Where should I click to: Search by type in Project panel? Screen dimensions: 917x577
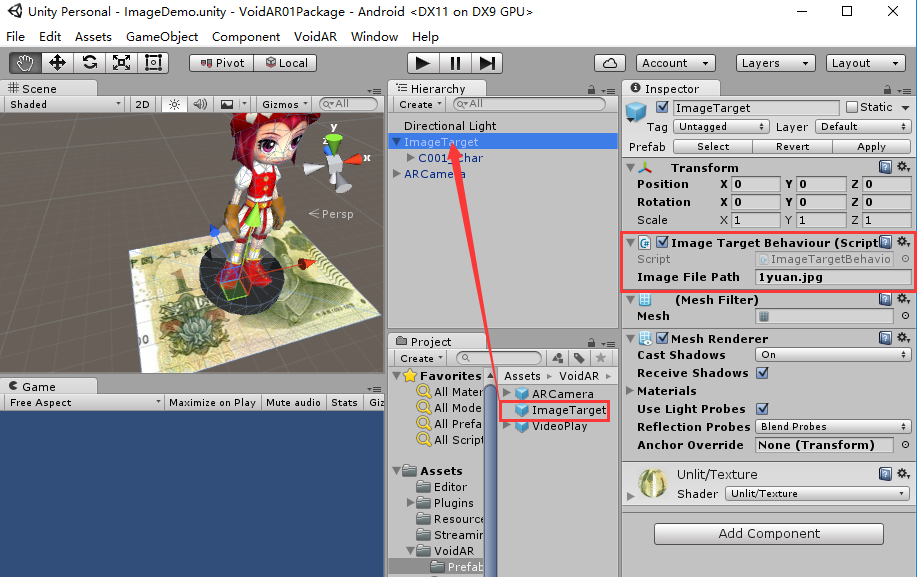click(x=558, y=358)
